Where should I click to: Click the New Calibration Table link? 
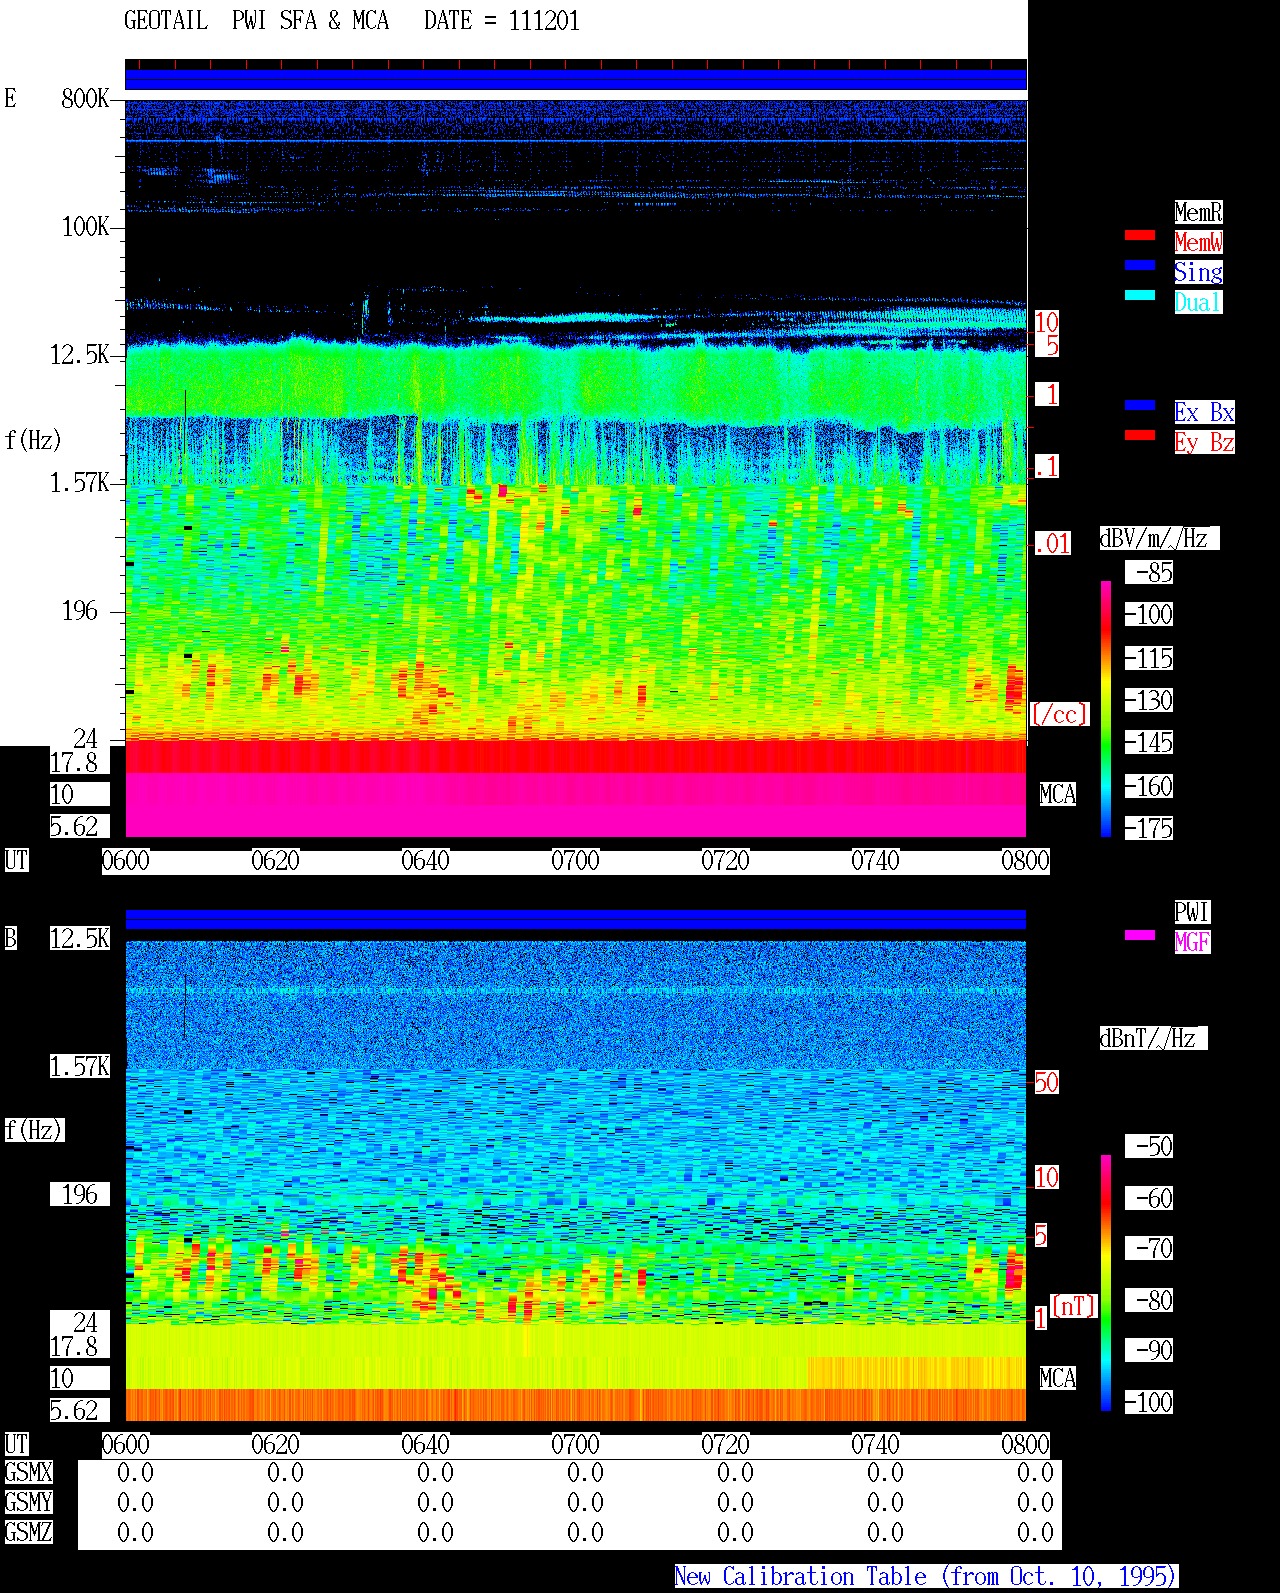(x=926, y=1577)
